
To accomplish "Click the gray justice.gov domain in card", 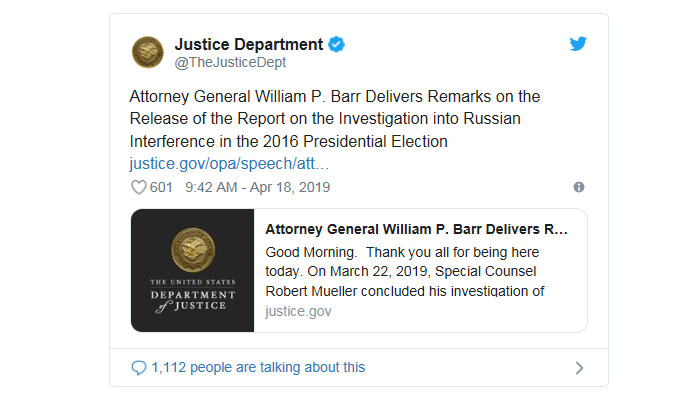I will [x=298, y=311].
